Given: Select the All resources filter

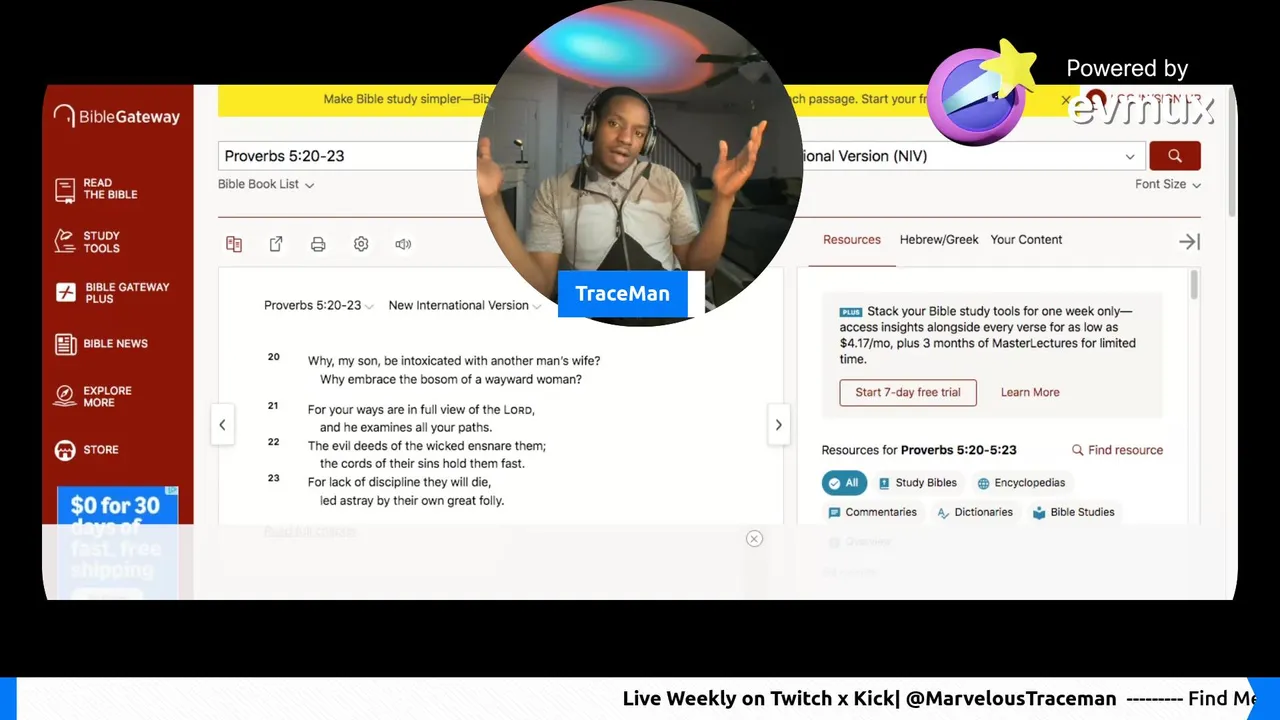Looking at the screenshot, I should [844, 483].
